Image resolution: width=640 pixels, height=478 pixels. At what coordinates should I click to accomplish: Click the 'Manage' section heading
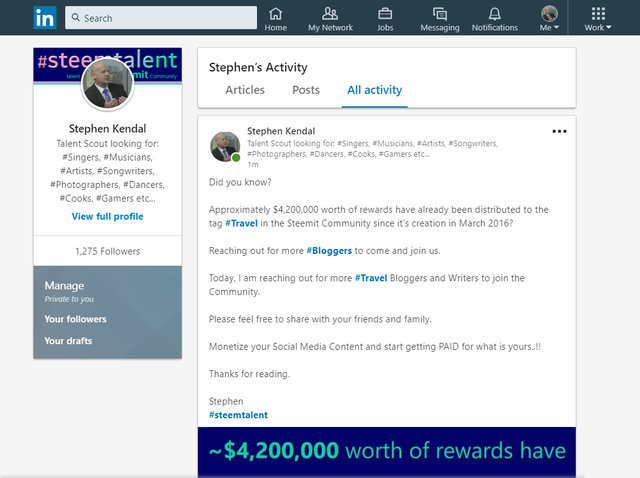64,285
